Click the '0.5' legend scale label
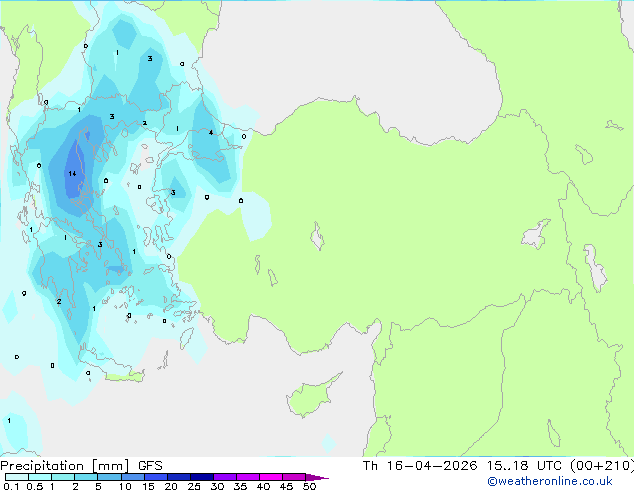 pos(35,486)
